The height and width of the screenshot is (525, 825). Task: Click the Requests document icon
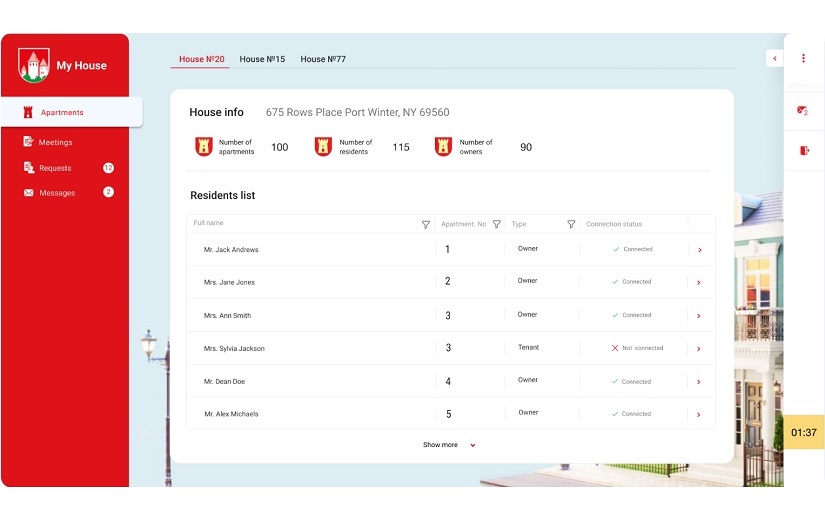tap(29, 167)
